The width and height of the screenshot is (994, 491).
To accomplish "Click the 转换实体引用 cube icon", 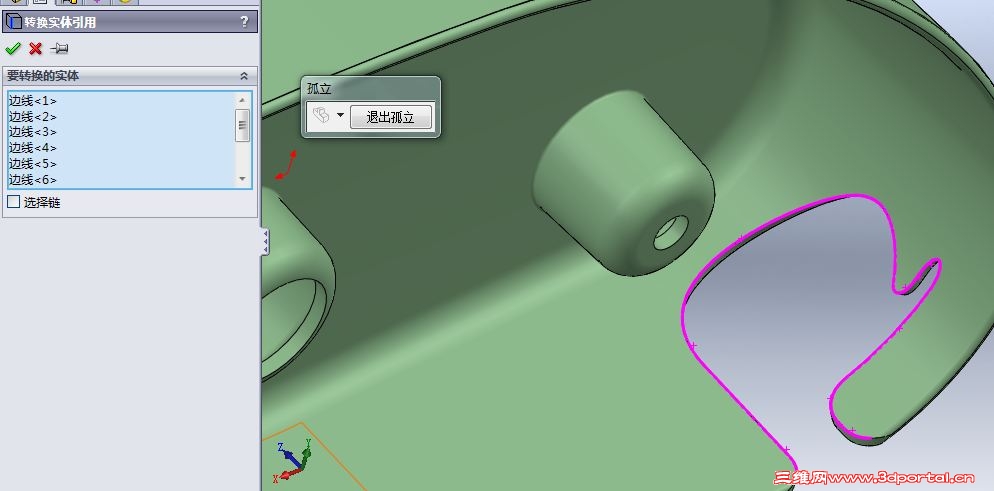I will point(13,22).
